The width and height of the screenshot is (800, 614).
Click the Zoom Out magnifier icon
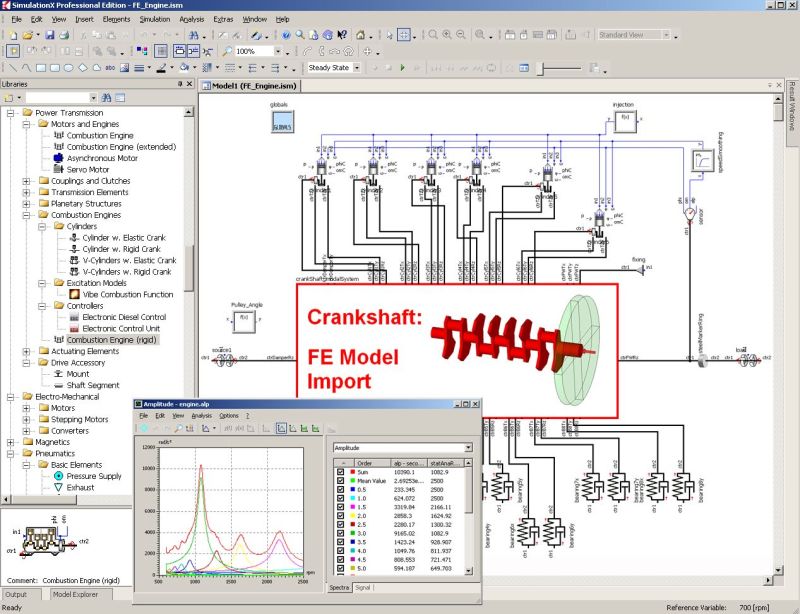pyautogui.click(x=461, y=35)
